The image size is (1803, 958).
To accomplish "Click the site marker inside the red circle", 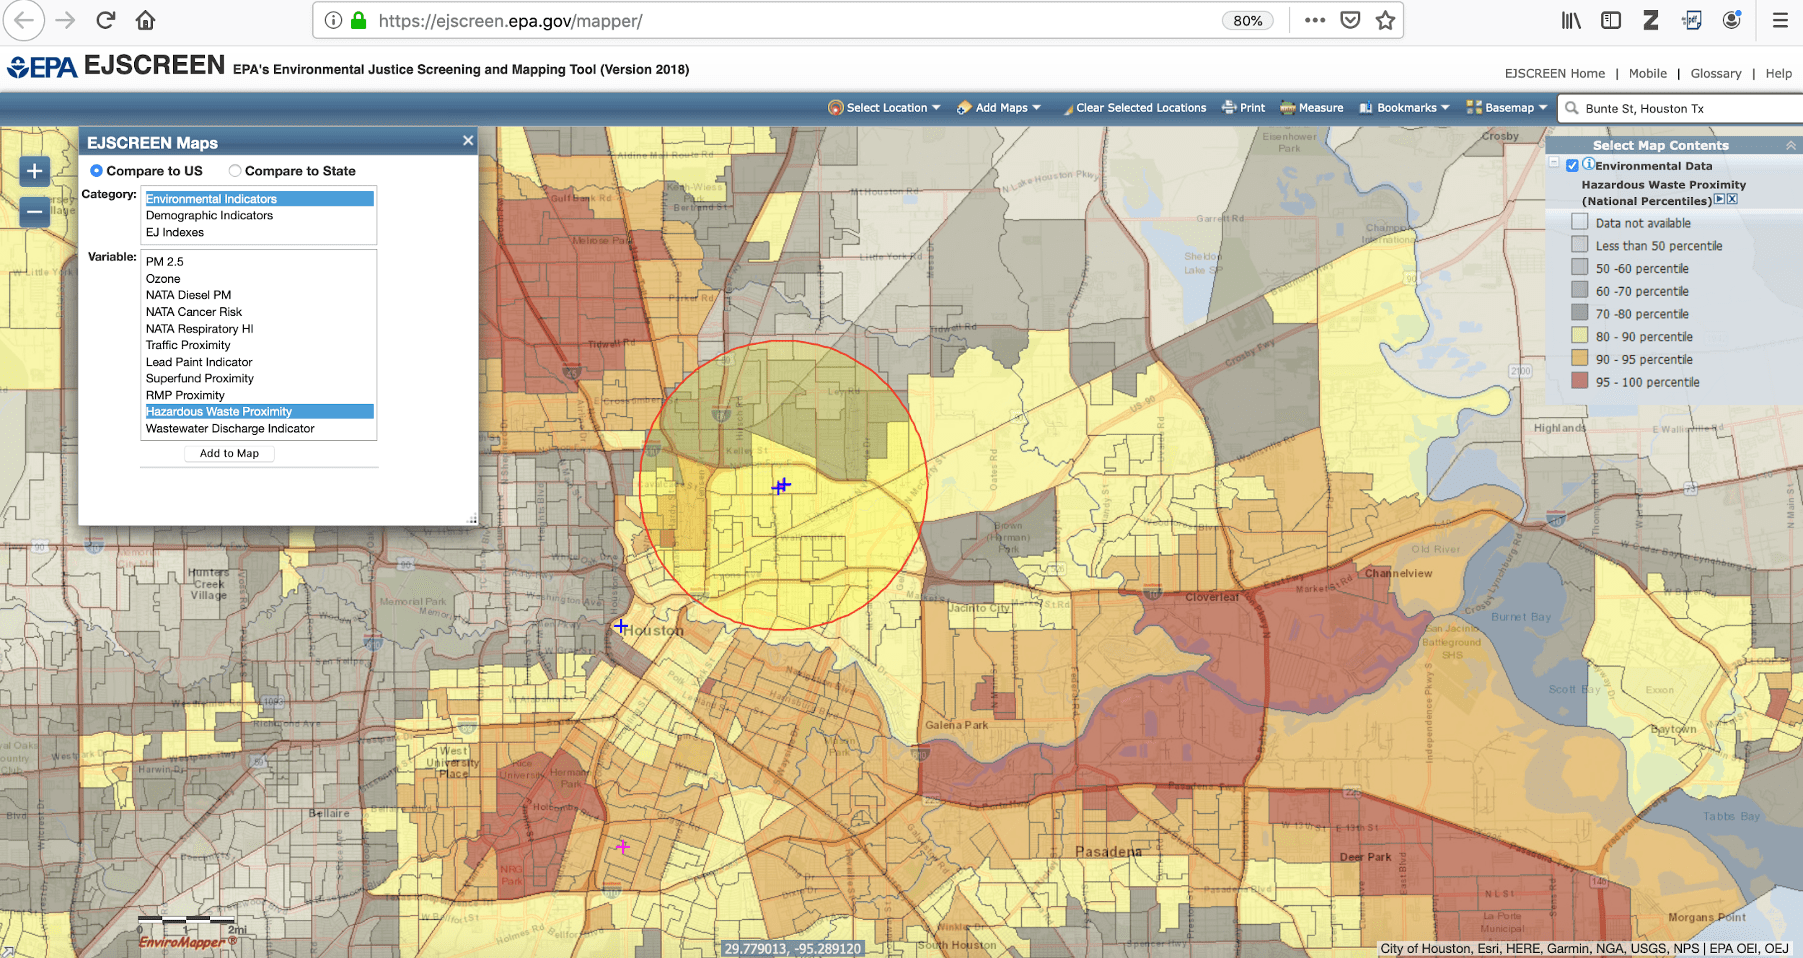I will [x=781, y=486].
